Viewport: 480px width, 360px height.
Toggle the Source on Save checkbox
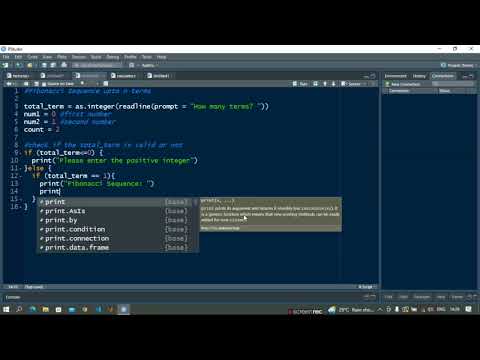pos(58,84)
